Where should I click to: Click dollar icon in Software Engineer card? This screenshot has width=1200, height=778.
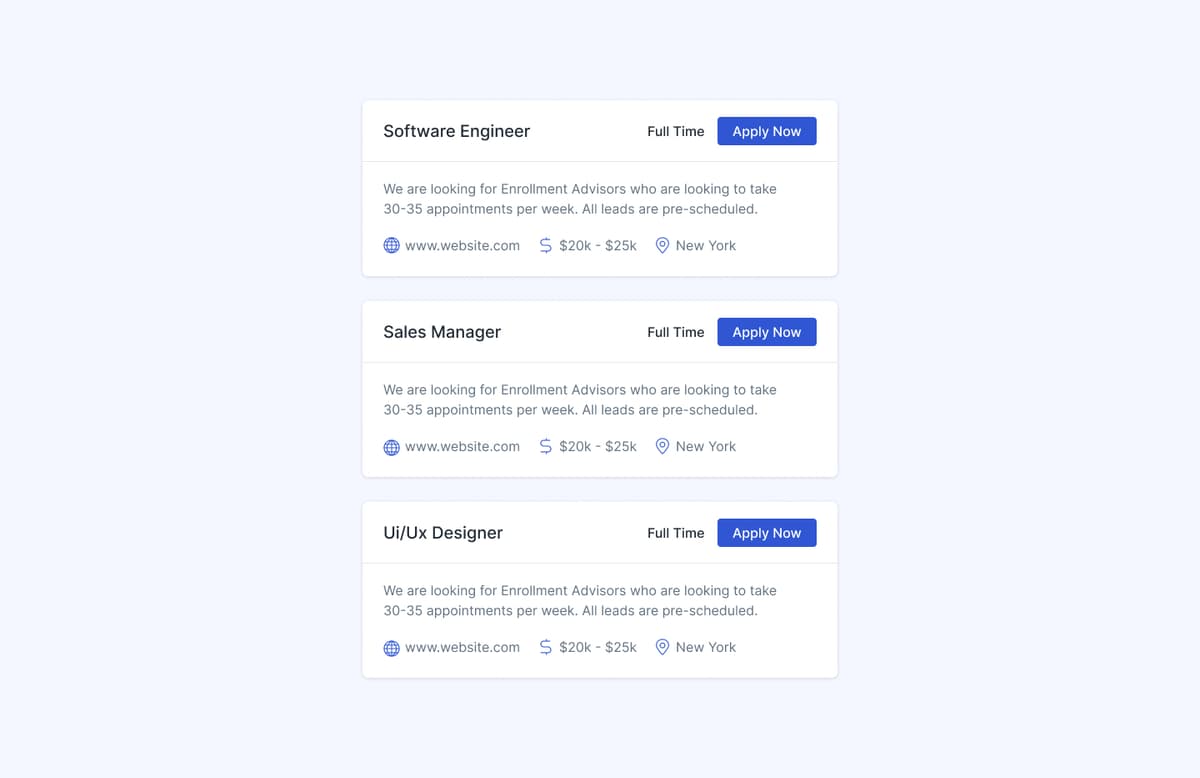[x=545, y=246]
